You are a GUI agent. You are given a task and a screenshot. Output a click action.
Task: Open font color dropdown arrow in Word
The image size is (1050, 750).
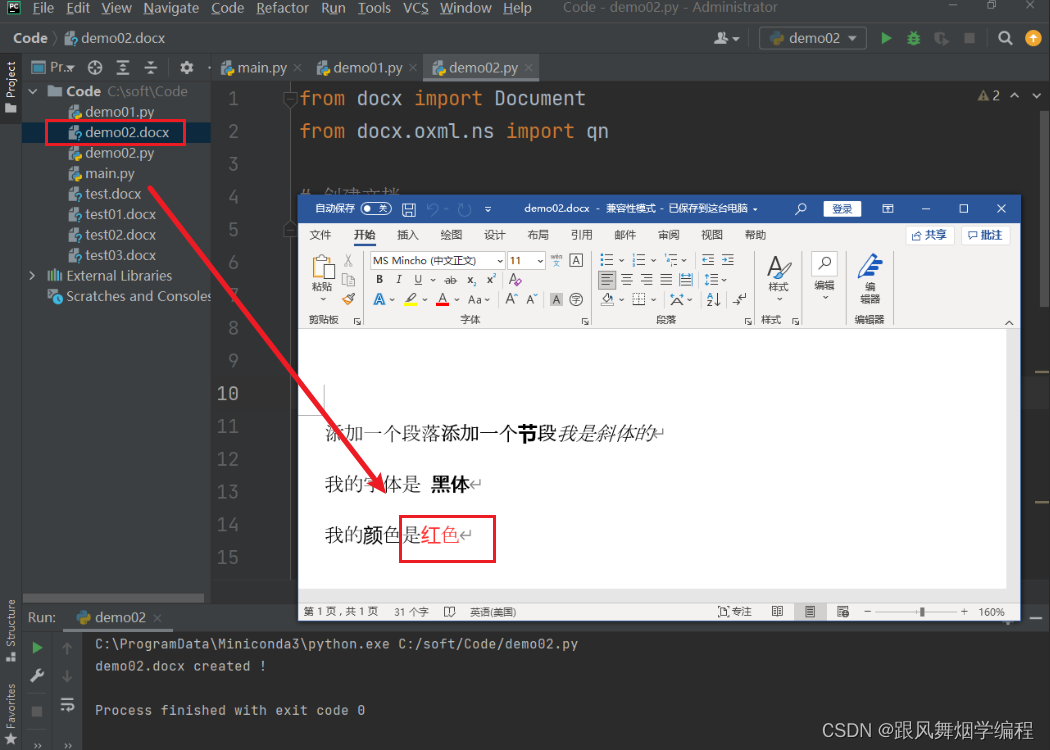coord(457,300)
